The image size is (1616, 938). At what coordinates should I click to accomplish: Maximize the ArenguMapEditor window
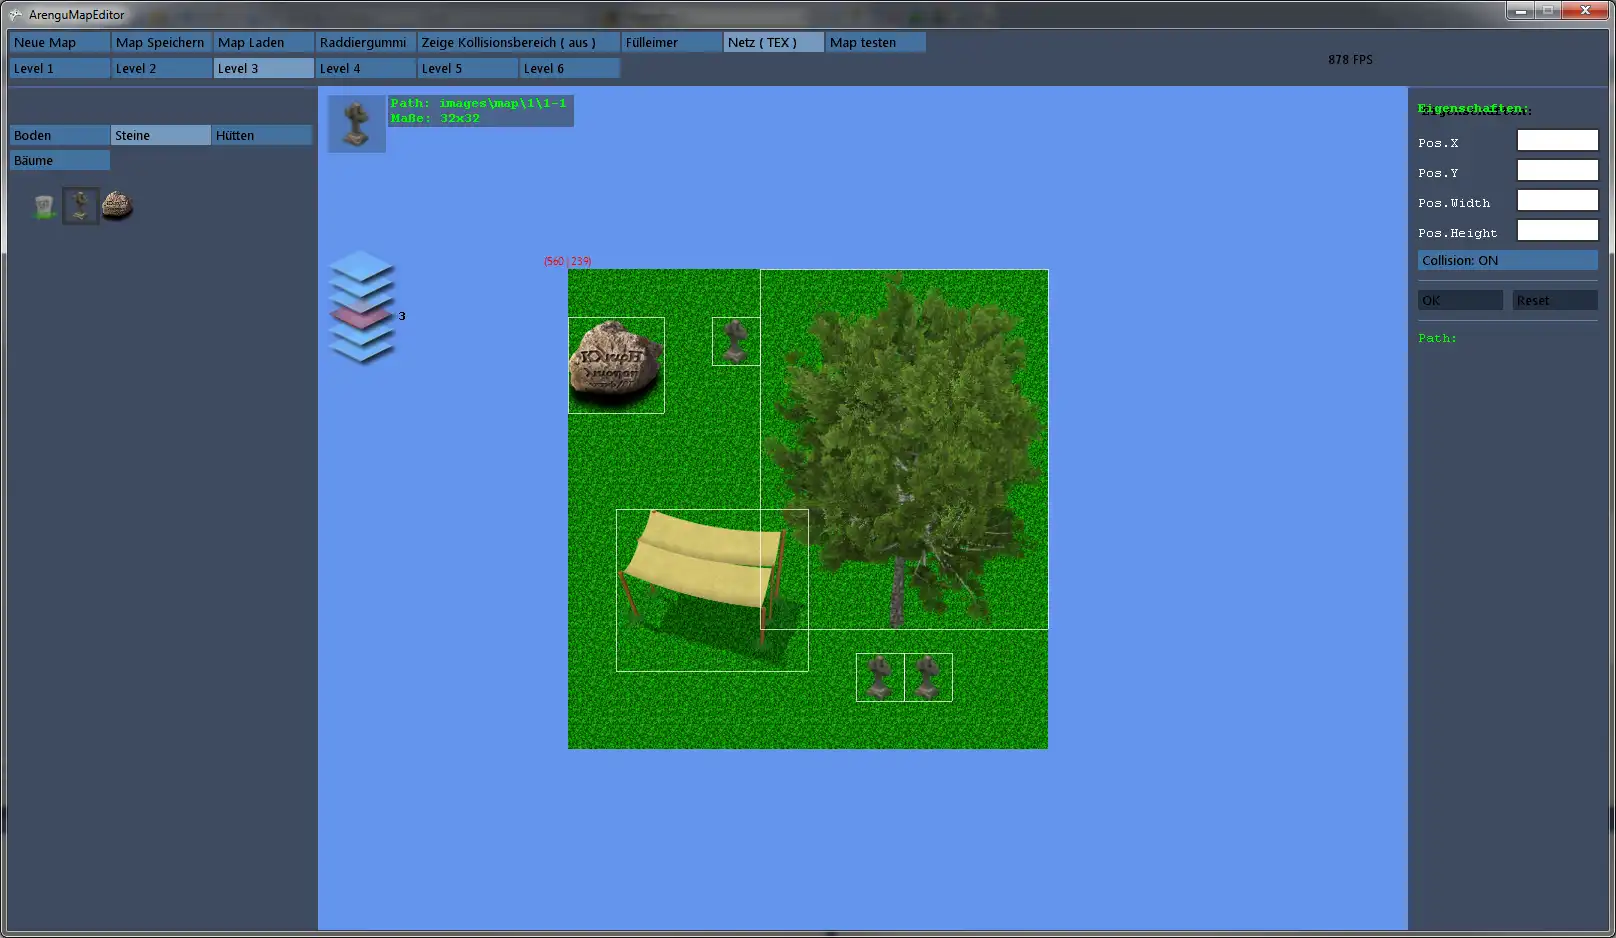1548,10
